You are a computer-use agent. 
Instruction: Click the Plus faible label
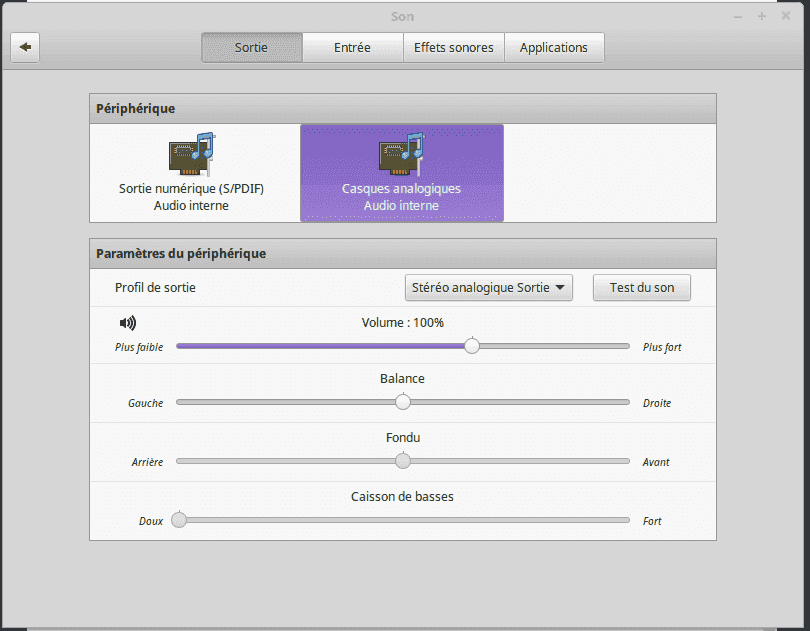139,347
